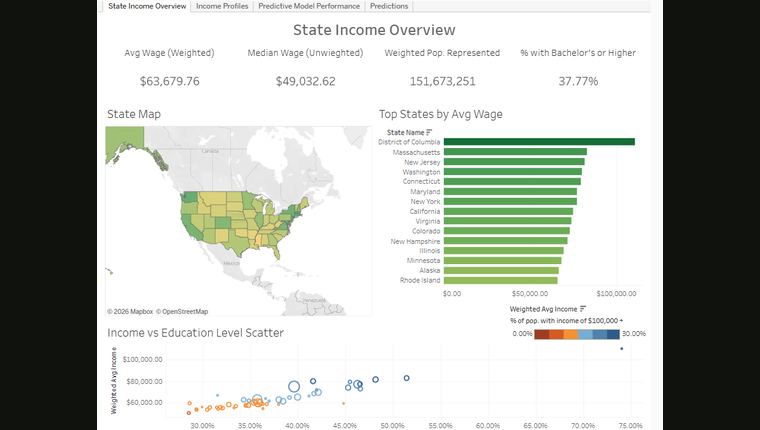Click the 'Top States by Avg Wage' title
Image resolution: width=760 pixels, height=430 pixels.
click(441, 114)
